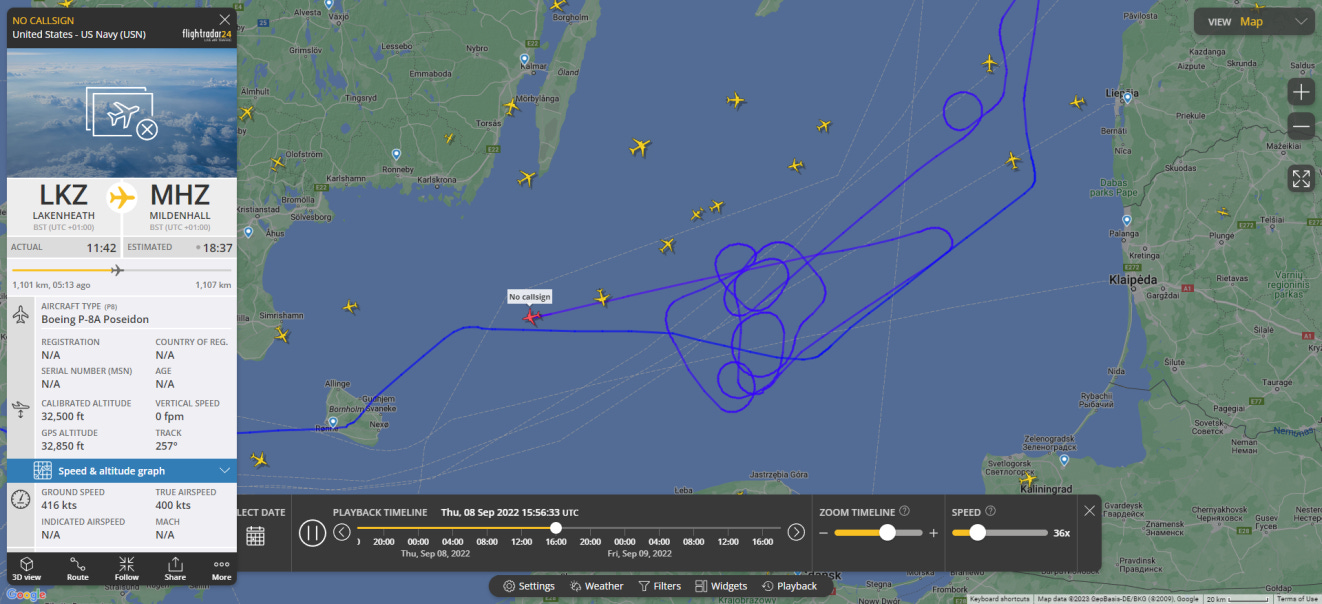The height and width of the screenshot is (604, 1322).
Task: Open the 3D view of the aircraft
Action: [27, 568]
